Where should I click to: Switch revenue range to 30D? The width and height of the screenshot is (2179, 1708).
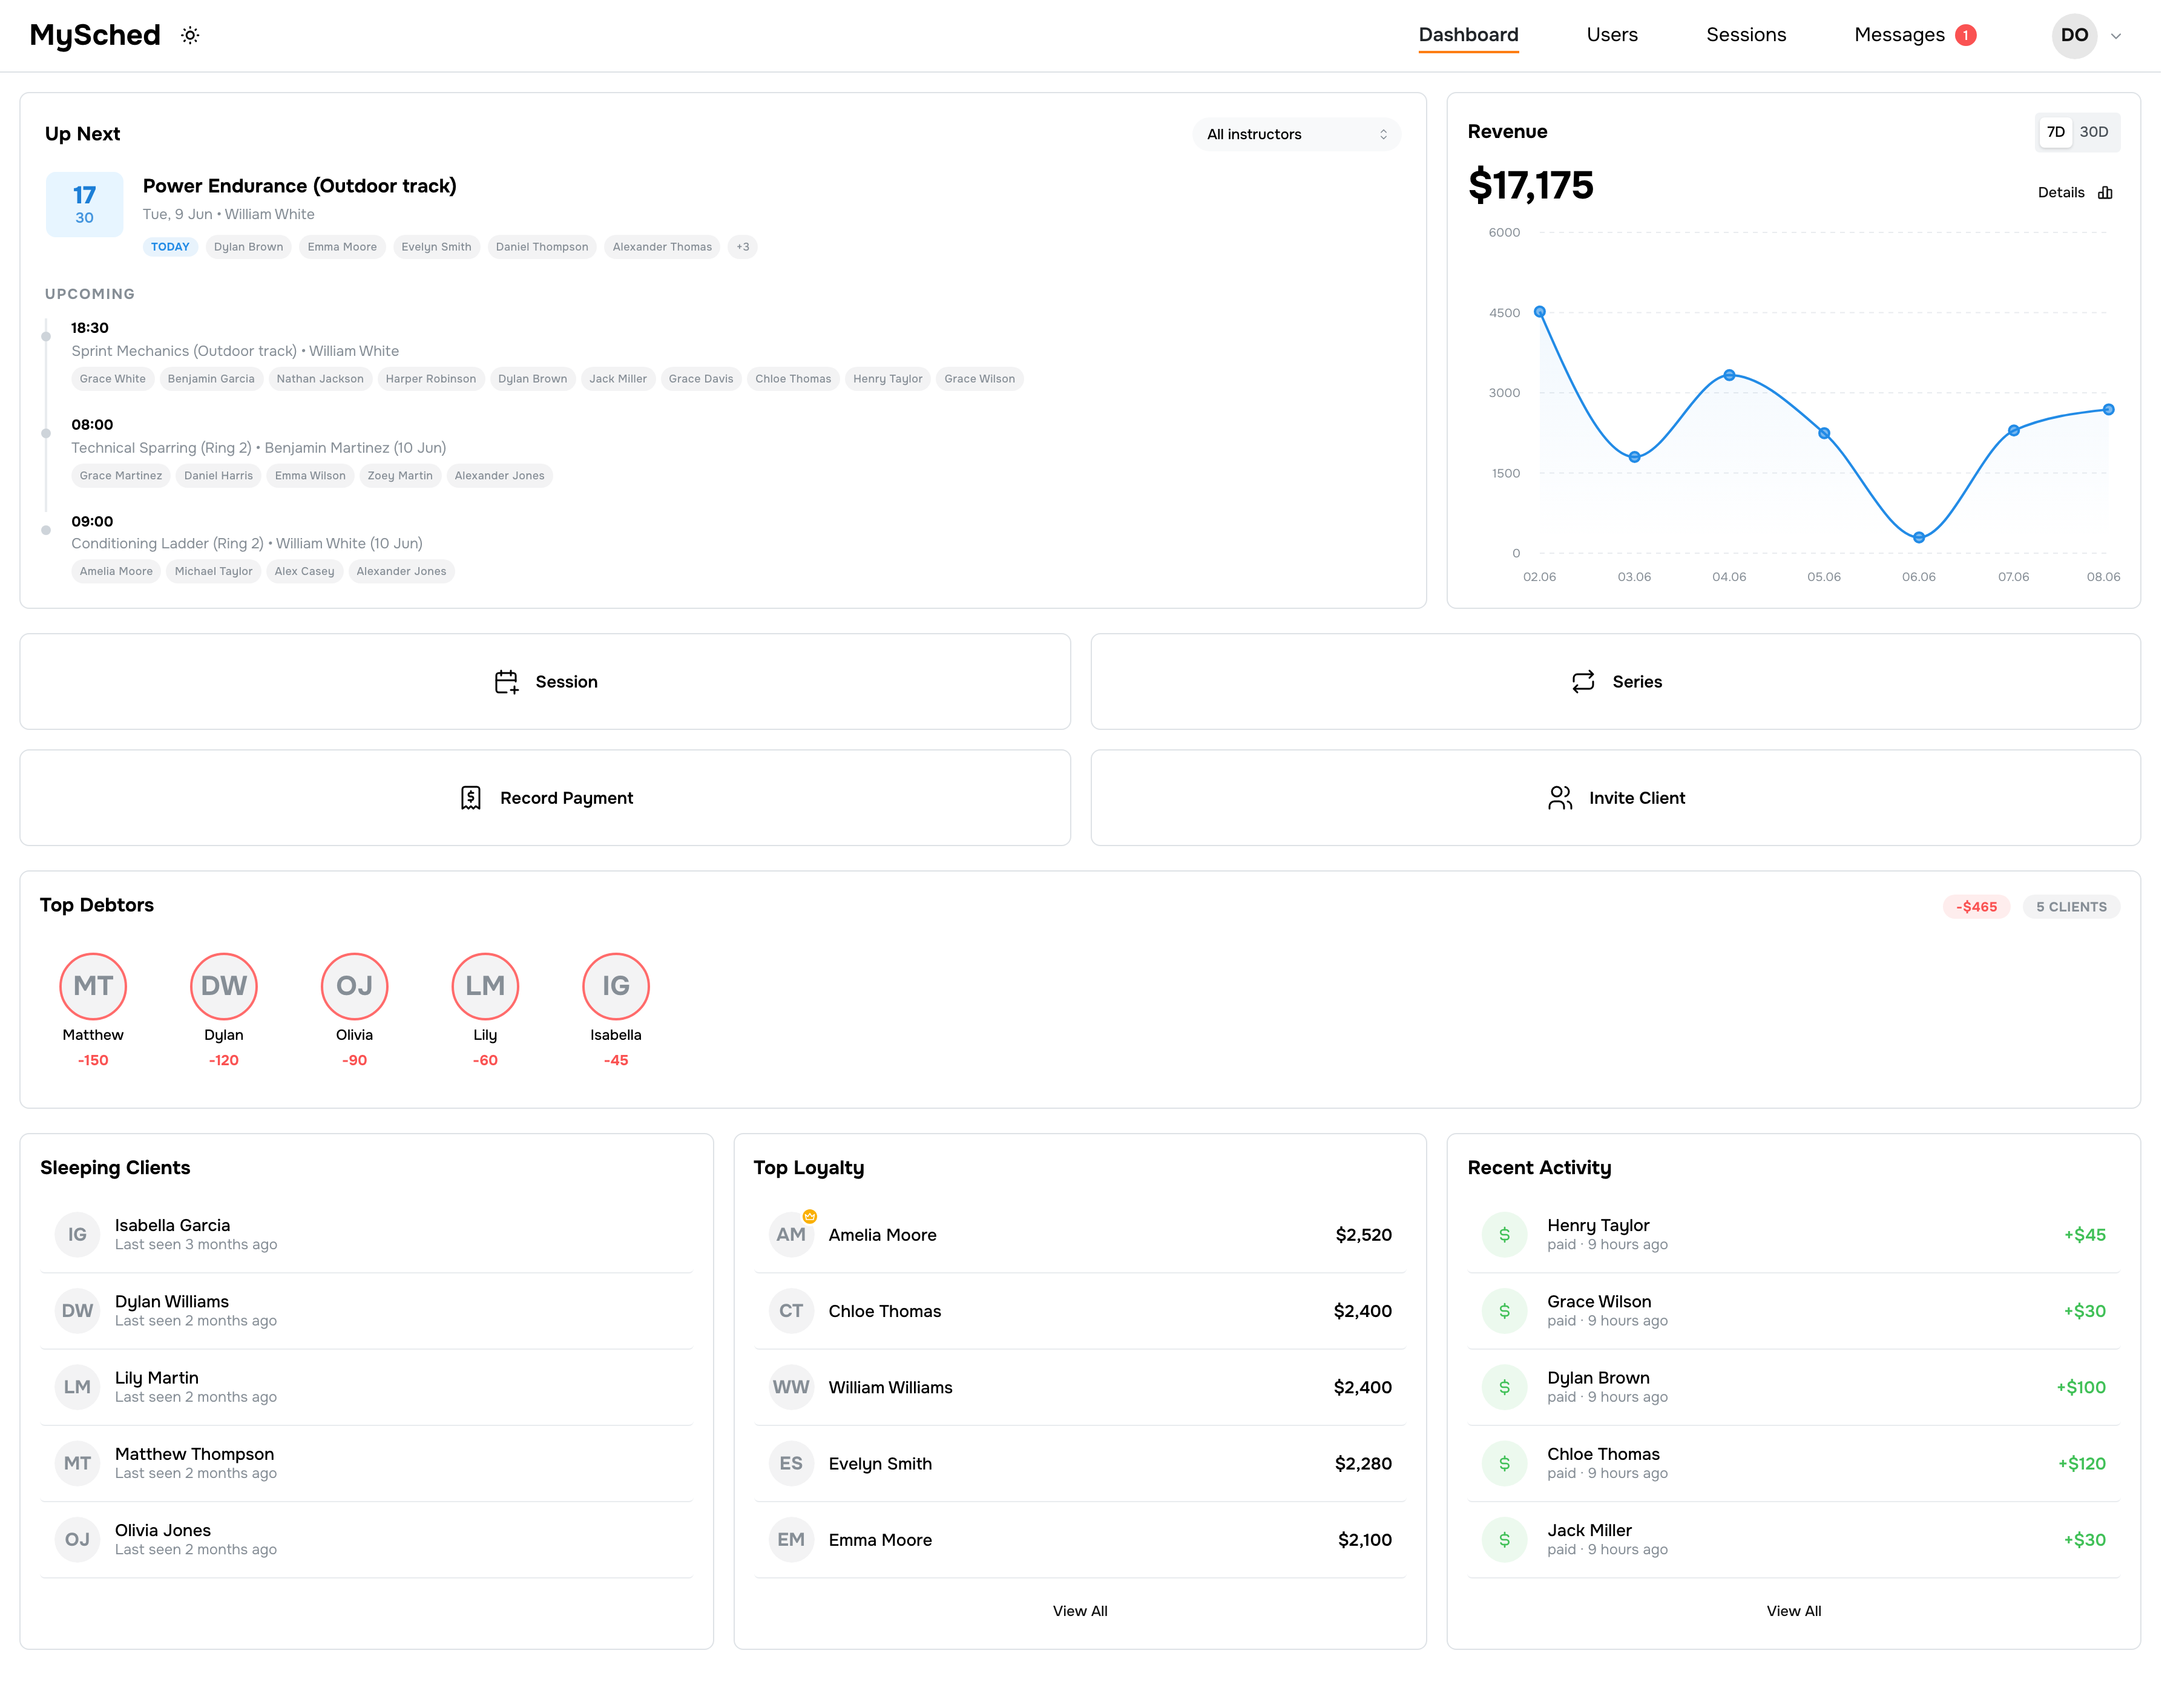[2111, 133]
